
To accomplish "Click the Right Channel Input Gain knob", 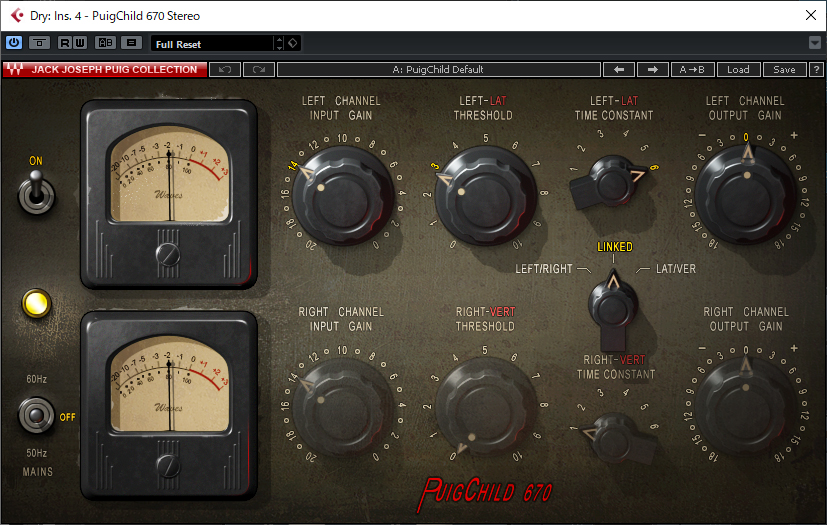I will point(342,407).
